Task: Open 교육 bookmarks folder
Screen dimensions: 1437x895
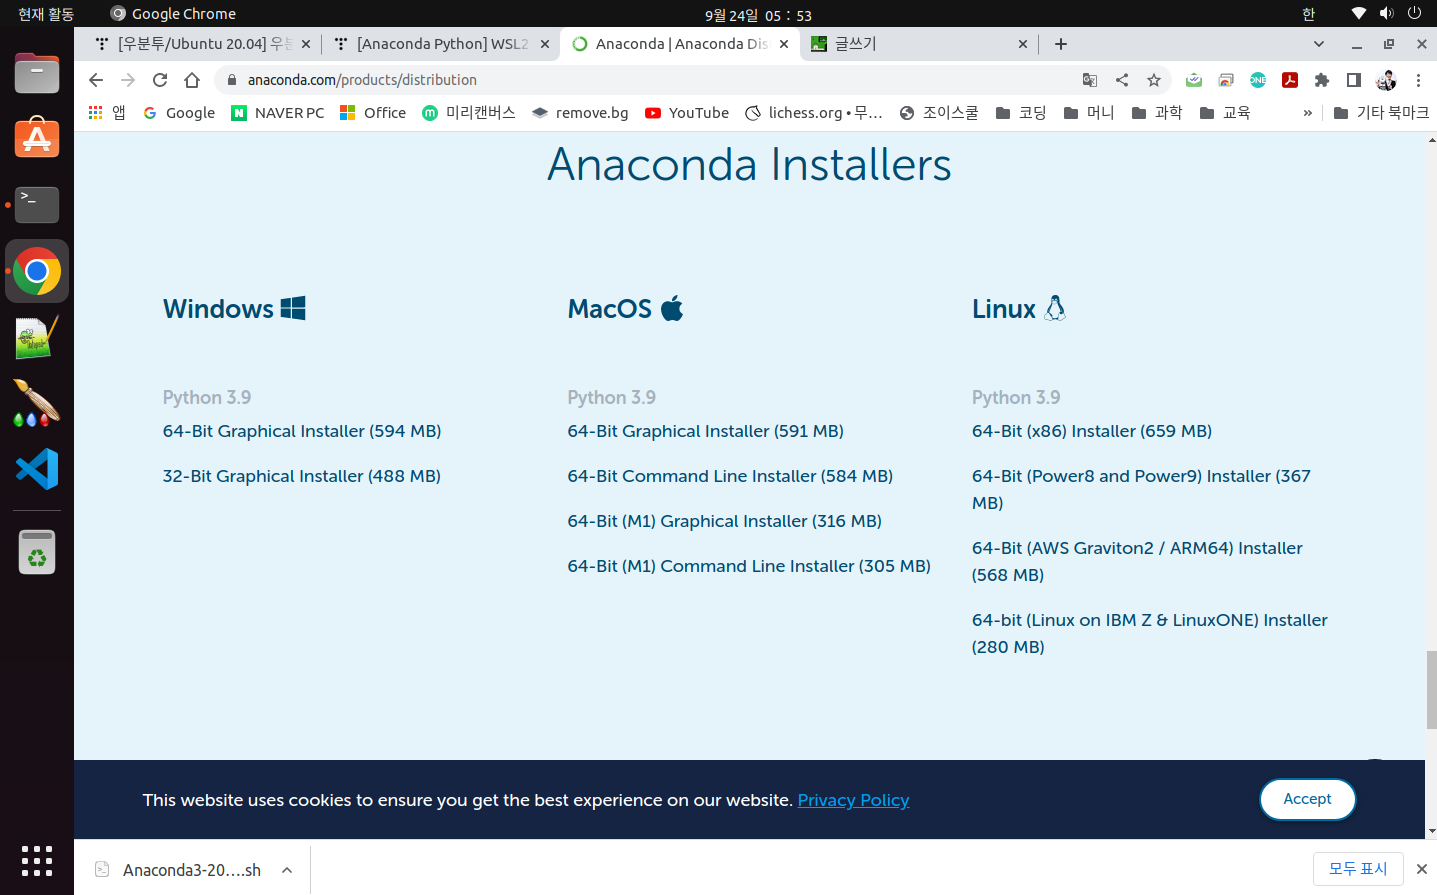Action: coord(1225,113)
